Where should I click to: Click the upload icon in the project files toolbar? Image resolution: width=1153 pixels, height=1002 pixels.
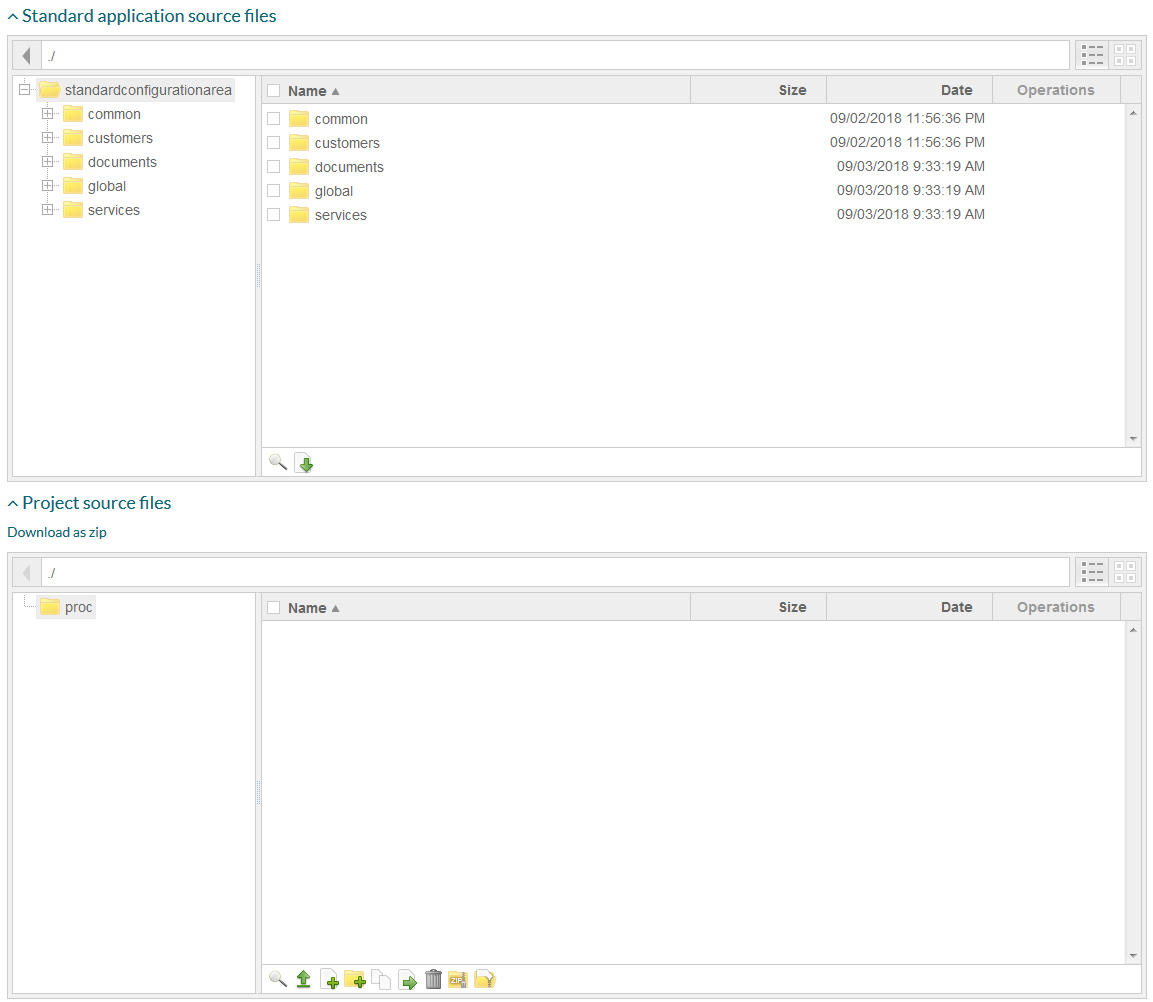304,980
